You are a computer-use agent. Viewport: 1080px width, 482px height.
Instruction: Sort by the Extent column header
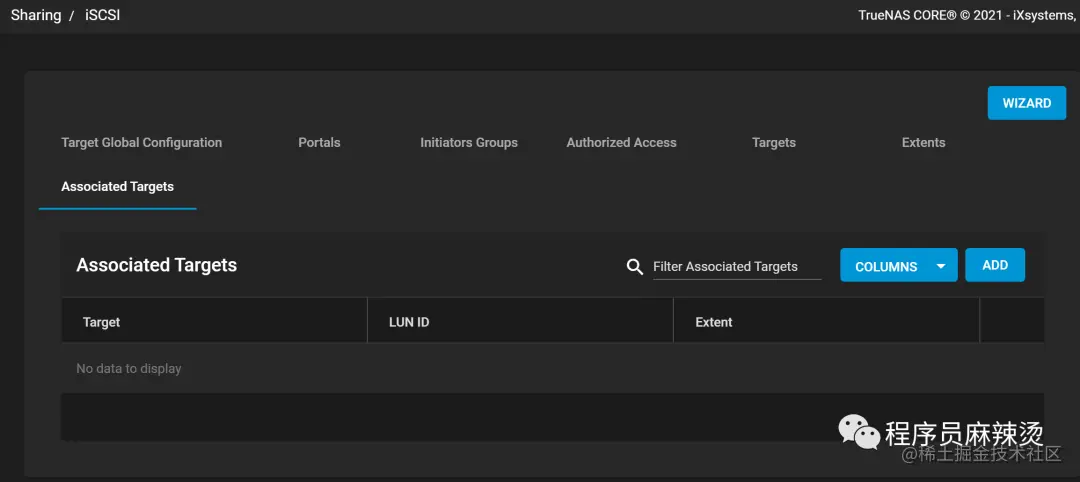714,322
